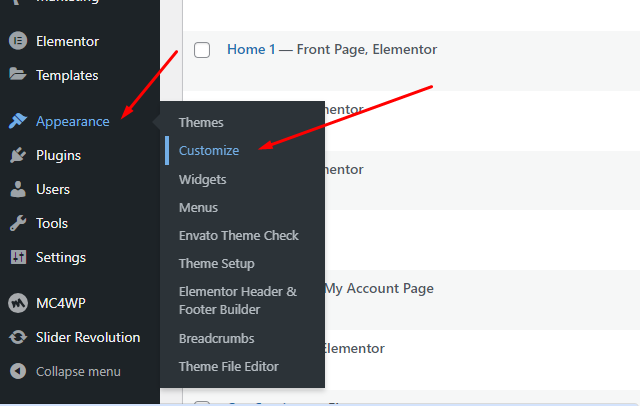
Task: Go to Menus under Appearance
Action: 198,207
